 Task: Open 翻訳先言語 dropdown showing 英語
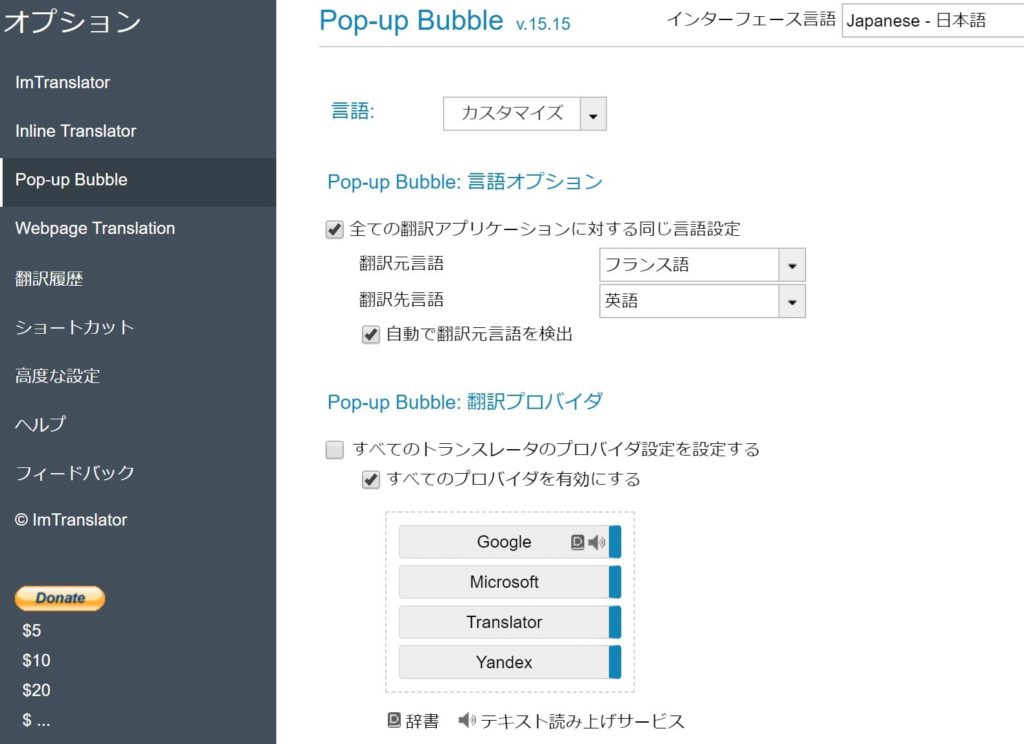coord(702,300)
